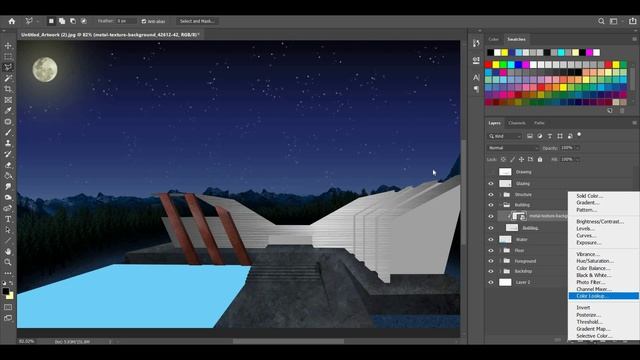The width and height of the screenshot is (640, 360).
Task: Select the Frame tool
Action: 8,100
